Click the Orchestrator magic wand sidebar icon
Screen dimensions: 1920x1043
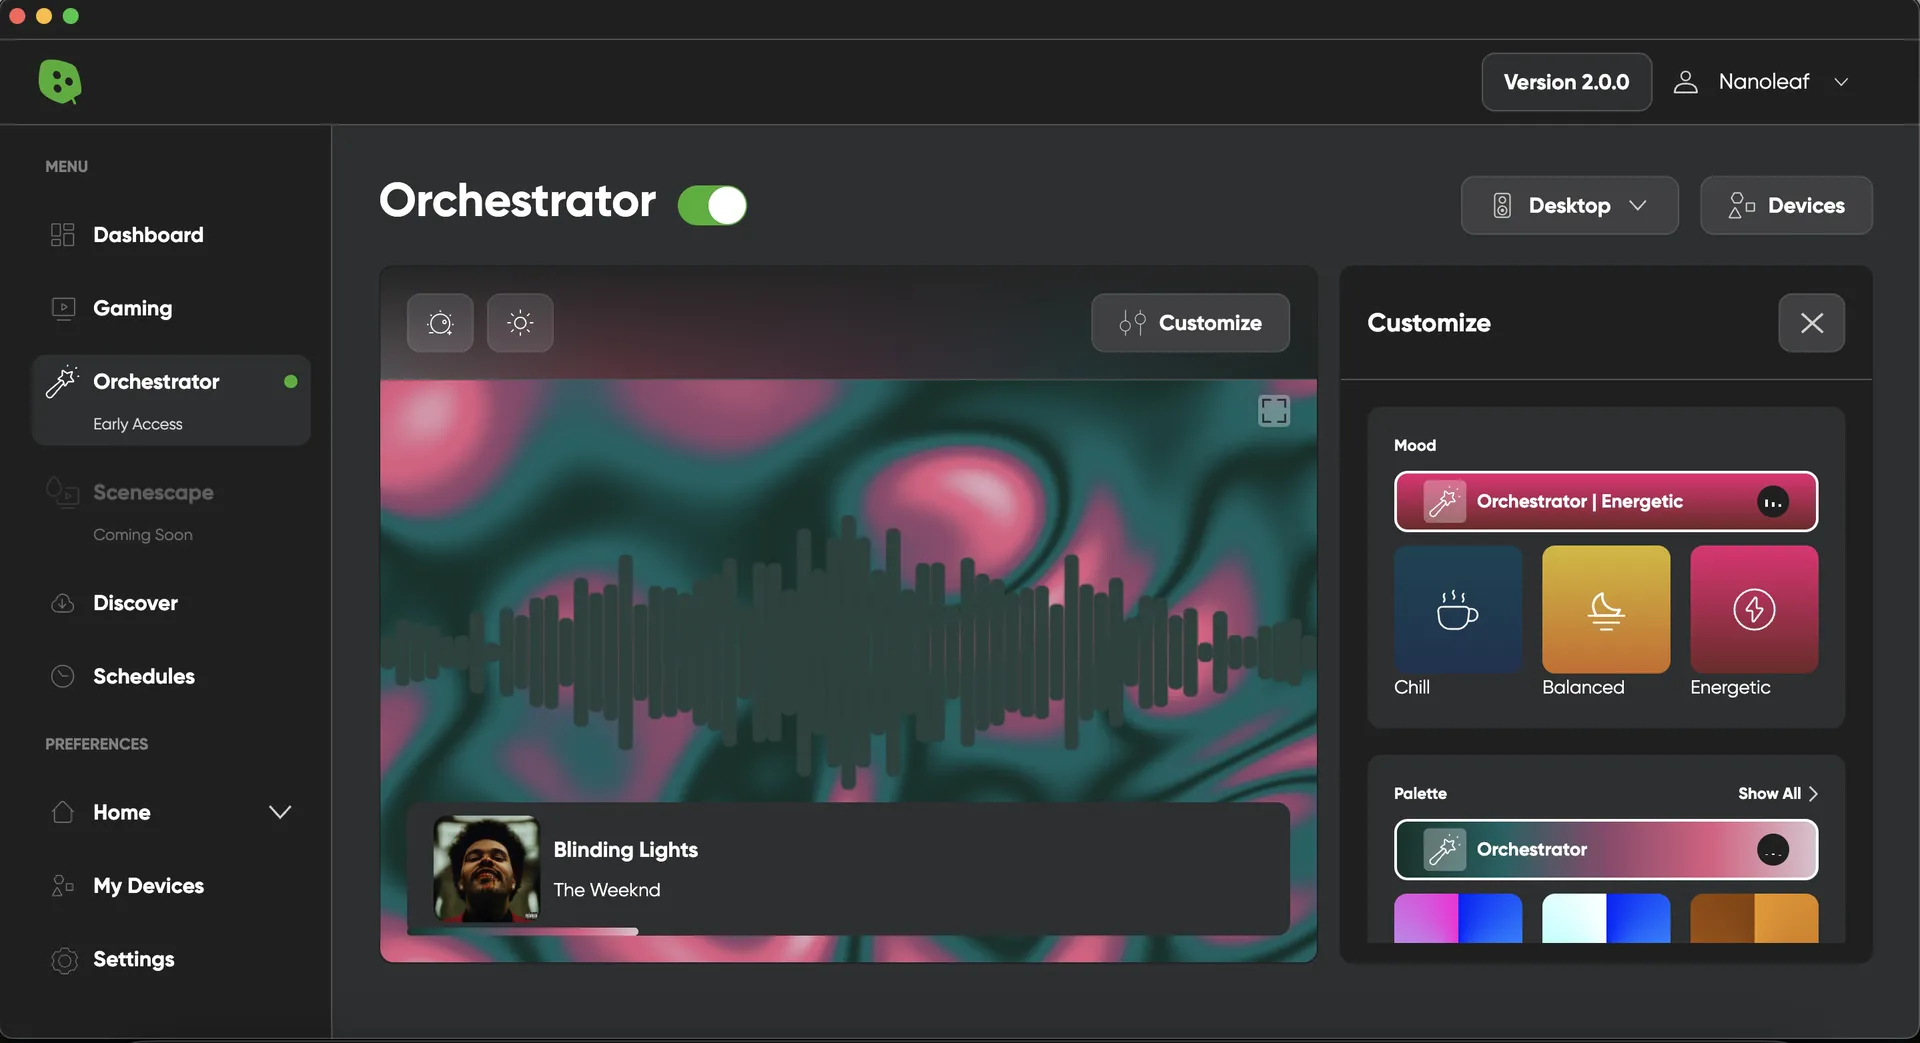click(62, 382)
